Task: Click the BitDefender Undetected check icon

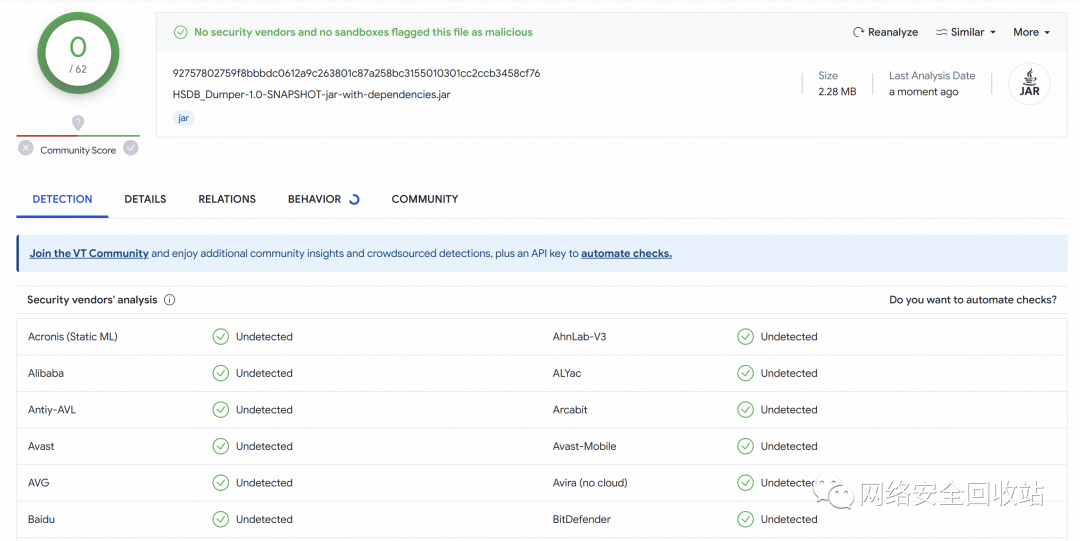Action: pos(745,520)
